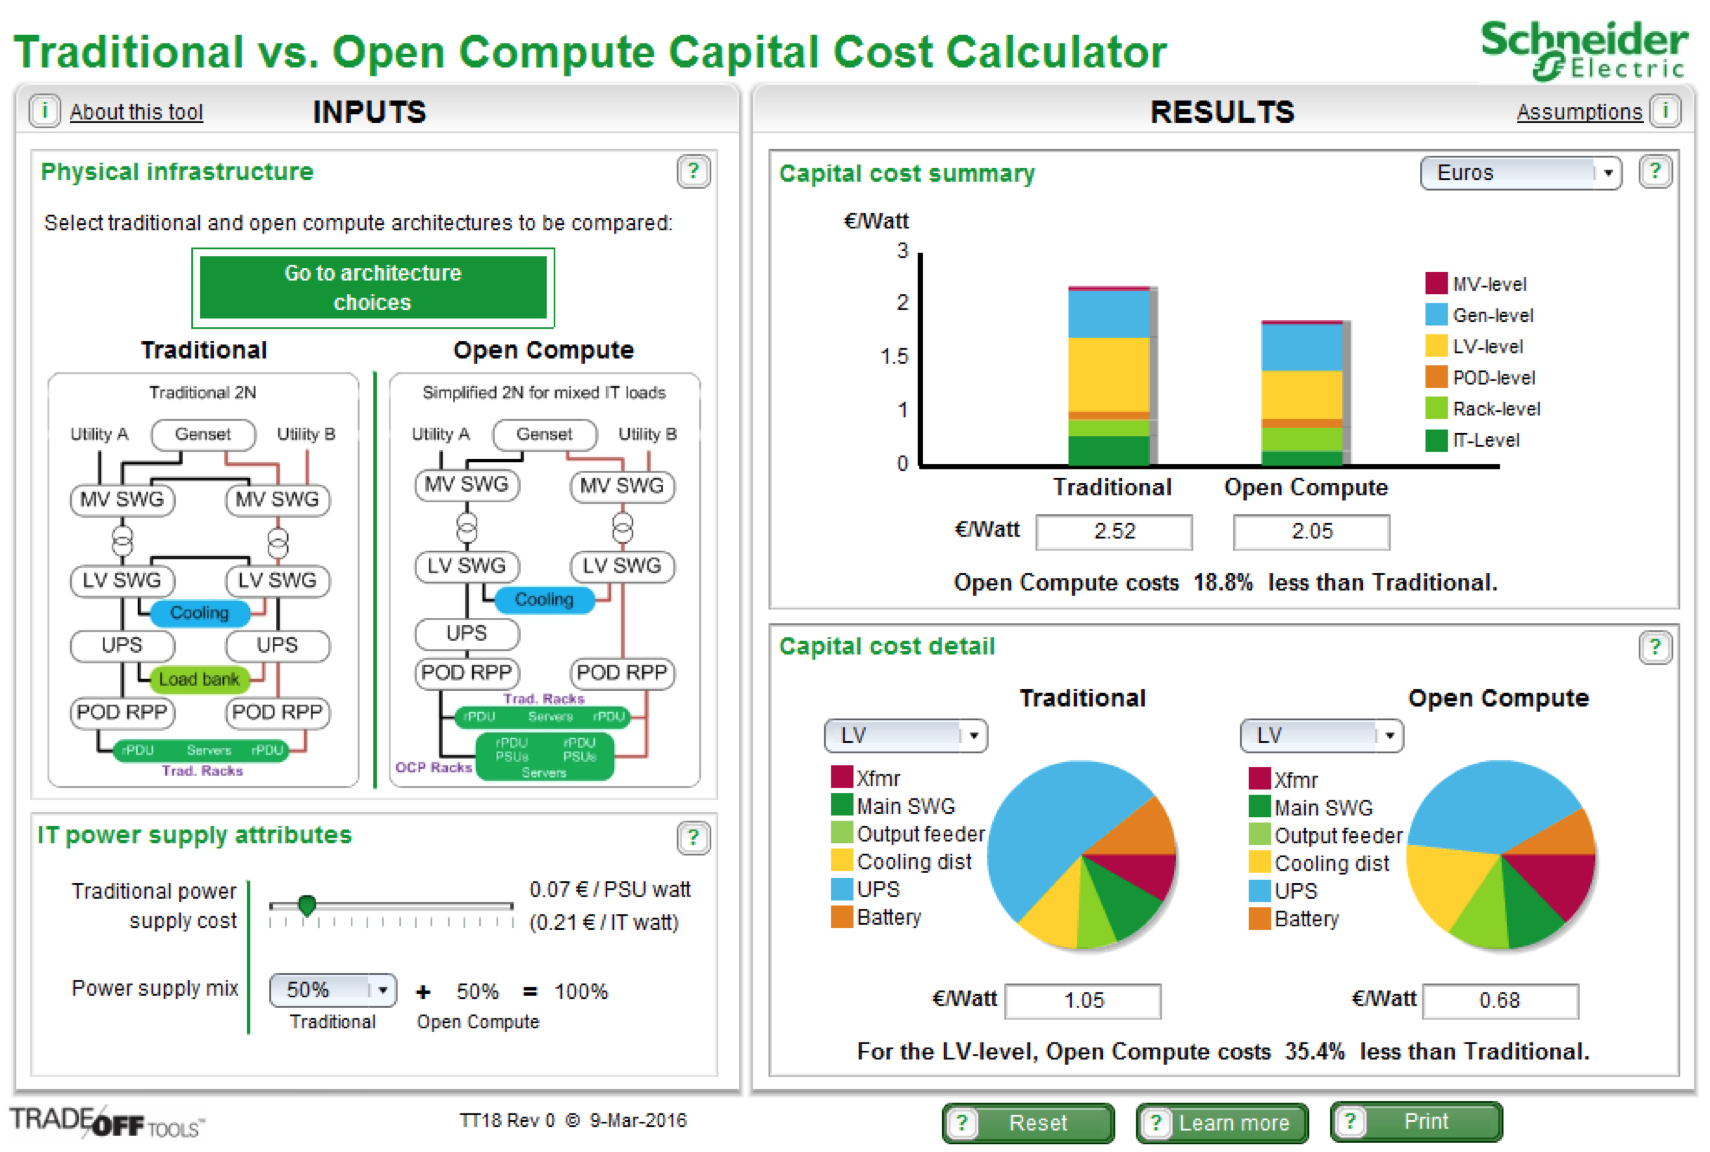Image resolution: width=1710 pixels, height=1152 pixels.
Task: Click the Print button
Action: point(1426,1122)
